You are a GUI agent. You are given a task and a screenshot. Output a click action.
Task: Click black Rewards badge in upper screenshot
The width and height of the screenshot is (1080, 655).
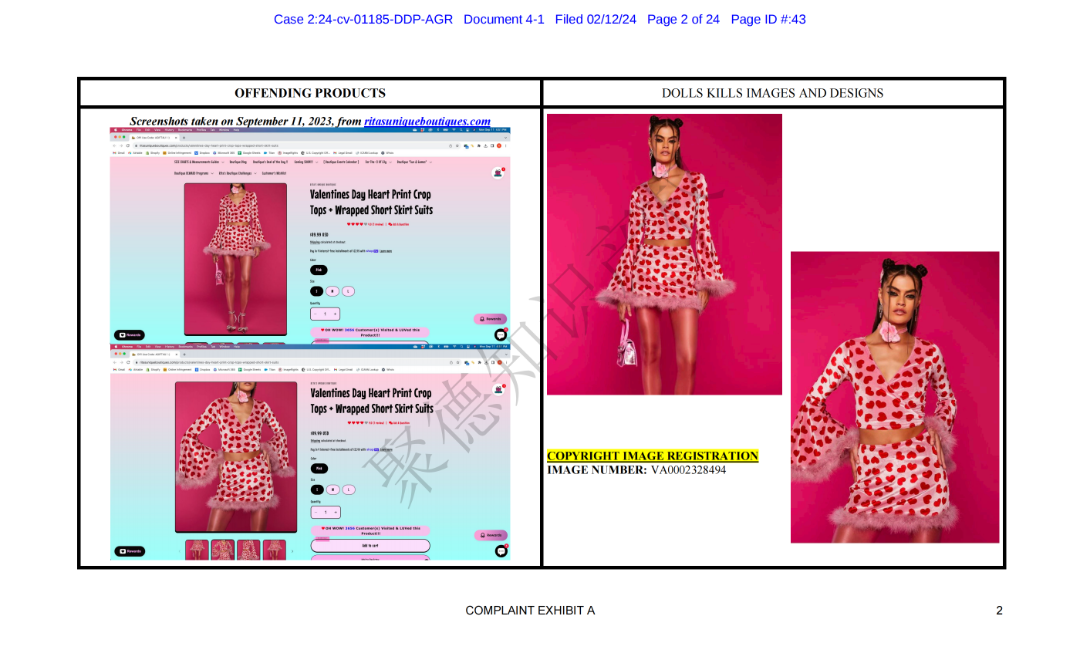pos(129,335)
